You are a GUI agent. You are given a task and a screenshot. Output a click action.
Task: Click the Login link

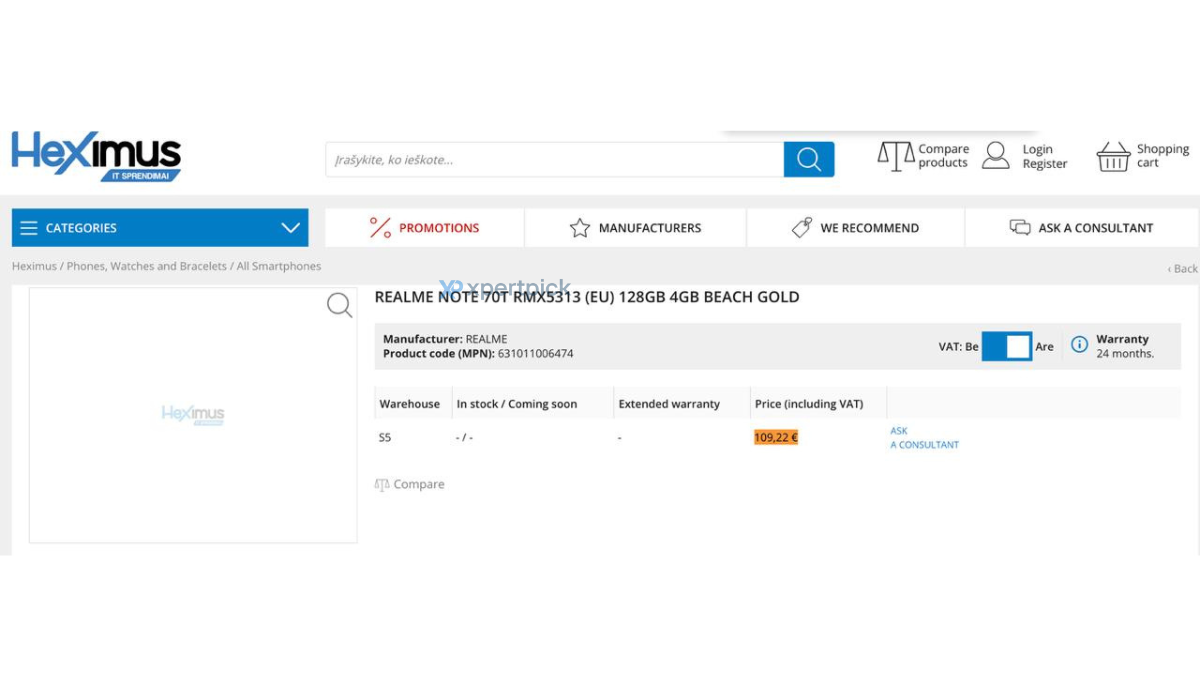(1038, 149)
